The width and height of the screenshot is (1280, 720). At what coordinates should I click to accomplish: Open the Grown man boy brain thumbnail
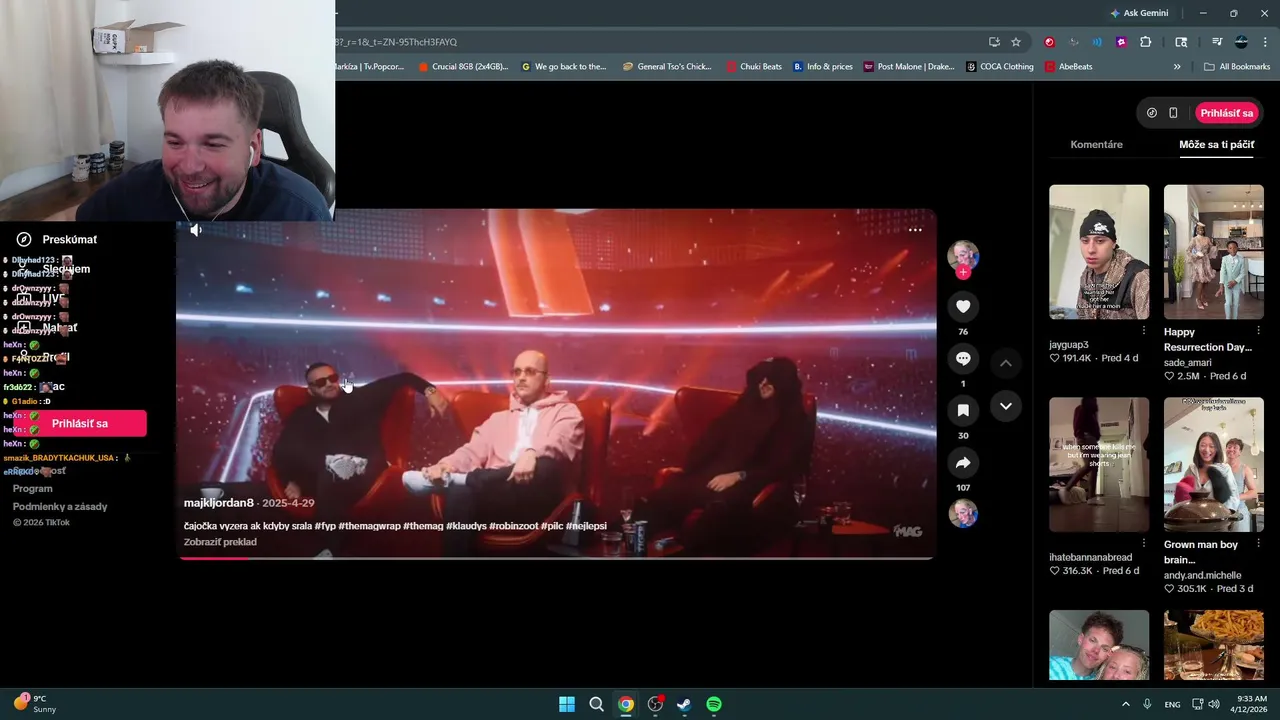click(x=1214, y=464)
